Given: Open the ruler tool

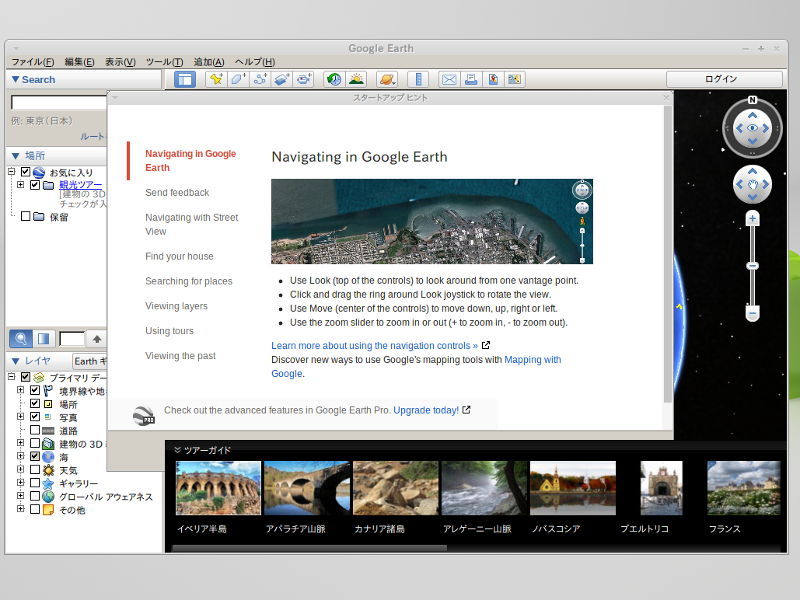Looking at the screenshot, I should (418, 79).
